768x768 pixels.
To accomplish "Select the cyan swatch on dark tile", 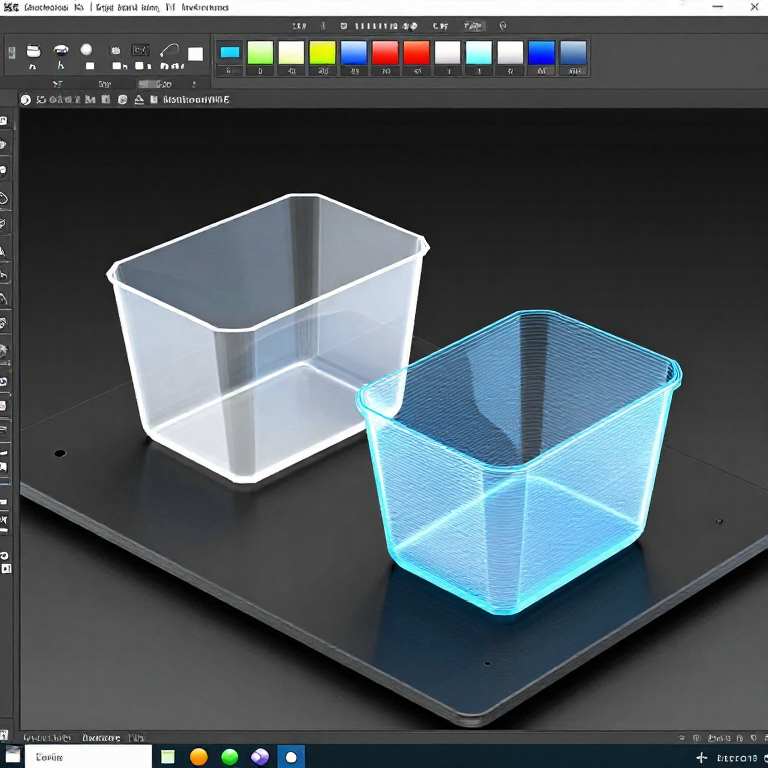I will [x=230, y=52].
